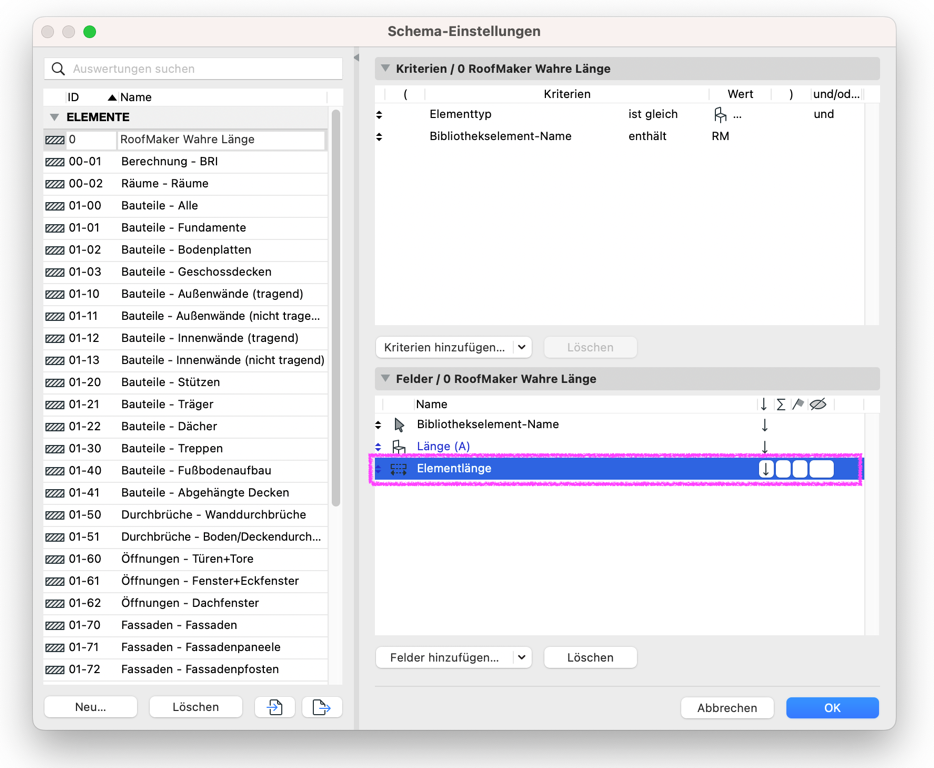
Task: Click the dashed element icon beside Elementlänge
Action: point(398,469)
